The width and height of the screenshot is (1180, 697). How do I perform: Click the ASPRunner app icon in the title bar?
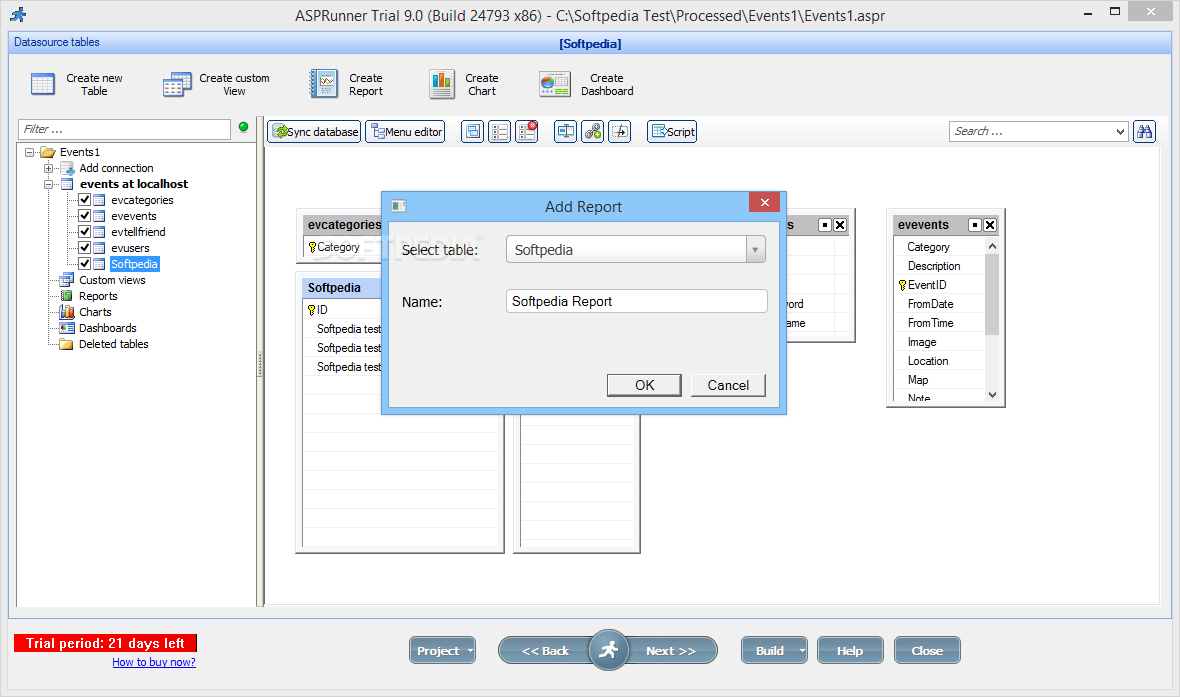(18, 14)
